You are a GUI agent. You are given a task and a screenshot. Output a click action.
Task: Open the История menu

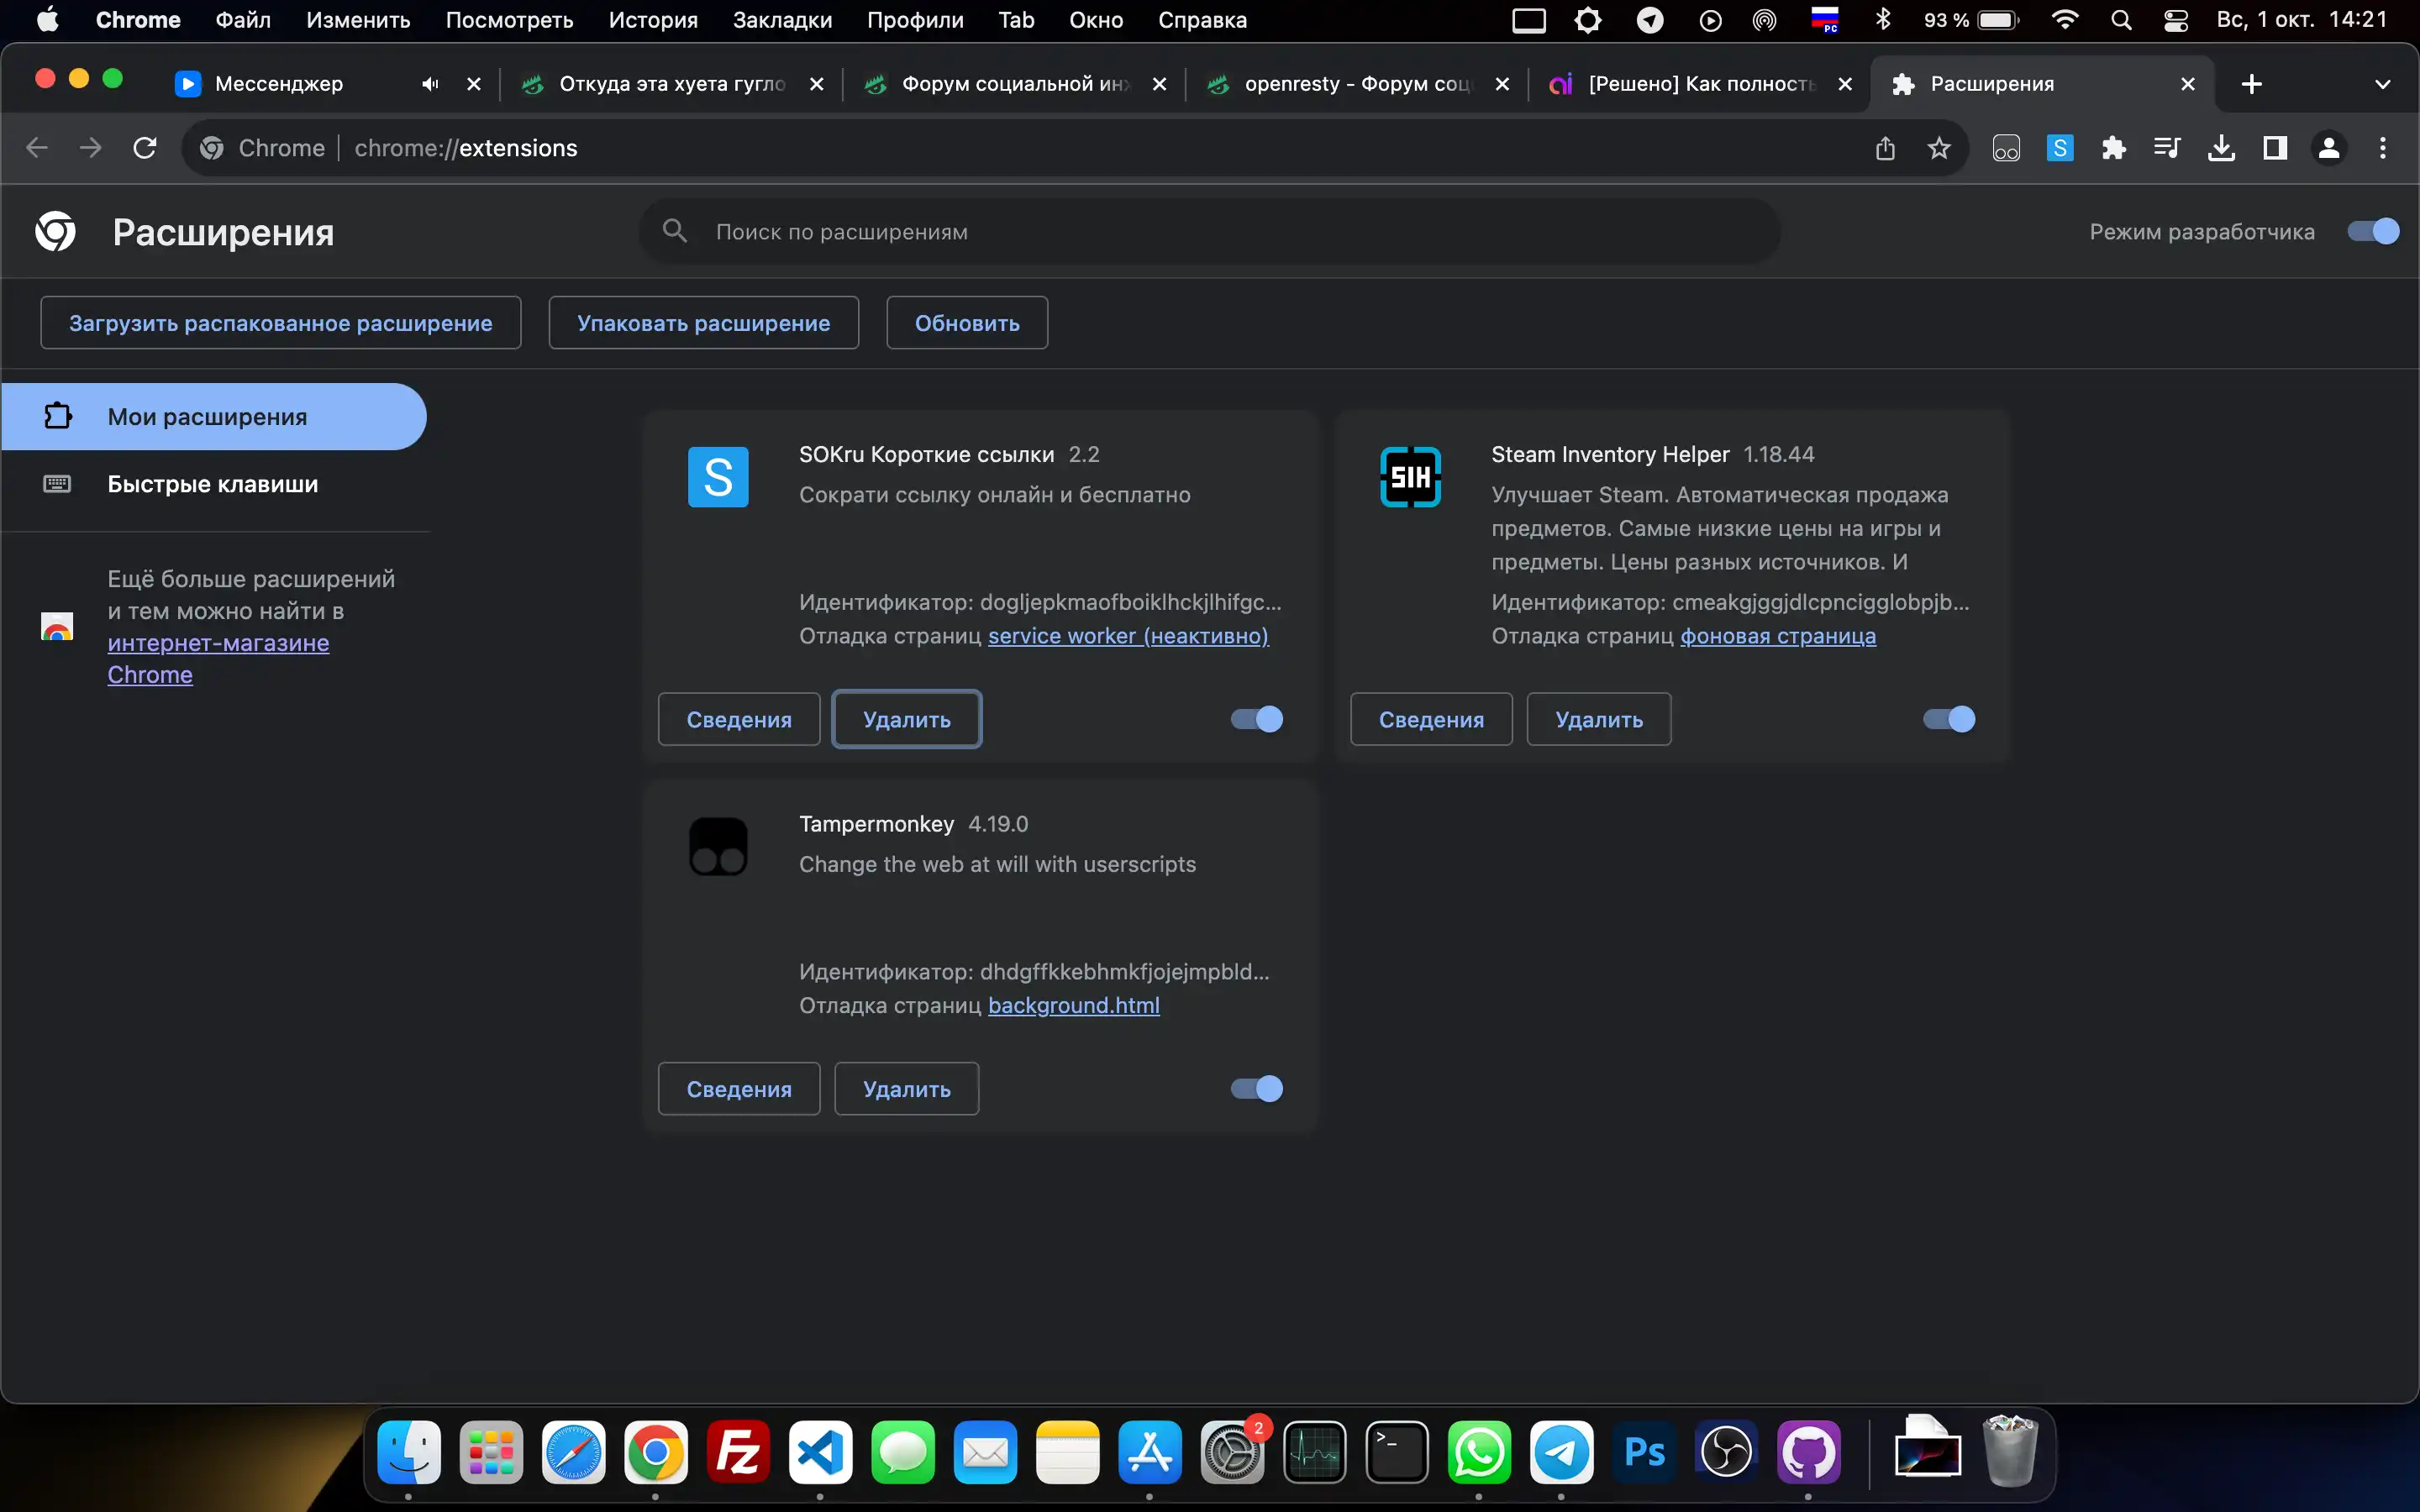[653, 20]
